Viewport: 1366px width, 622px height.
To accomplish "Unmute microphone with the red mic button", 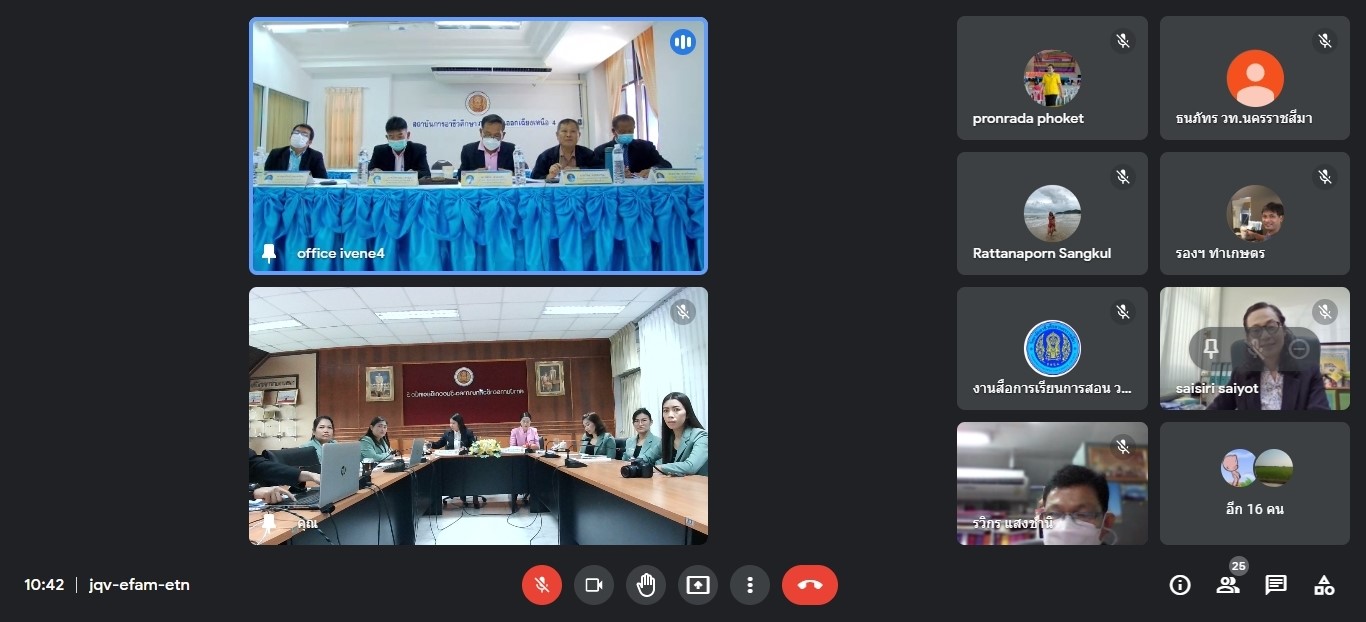I will 542,585.
